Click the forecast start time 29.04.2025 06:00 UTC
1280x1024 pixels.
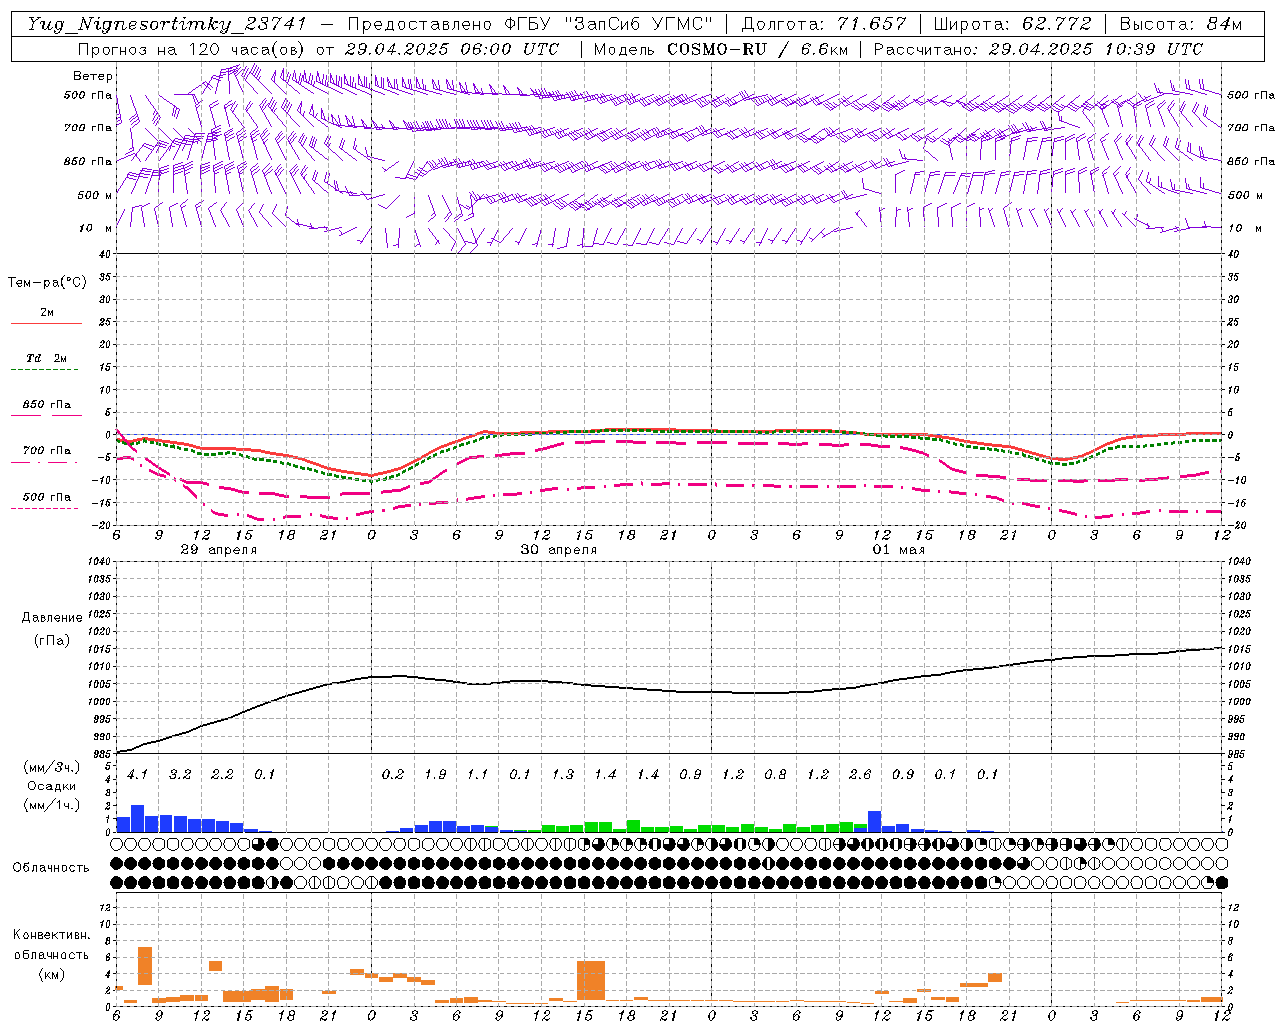click(x=451, y=49)
